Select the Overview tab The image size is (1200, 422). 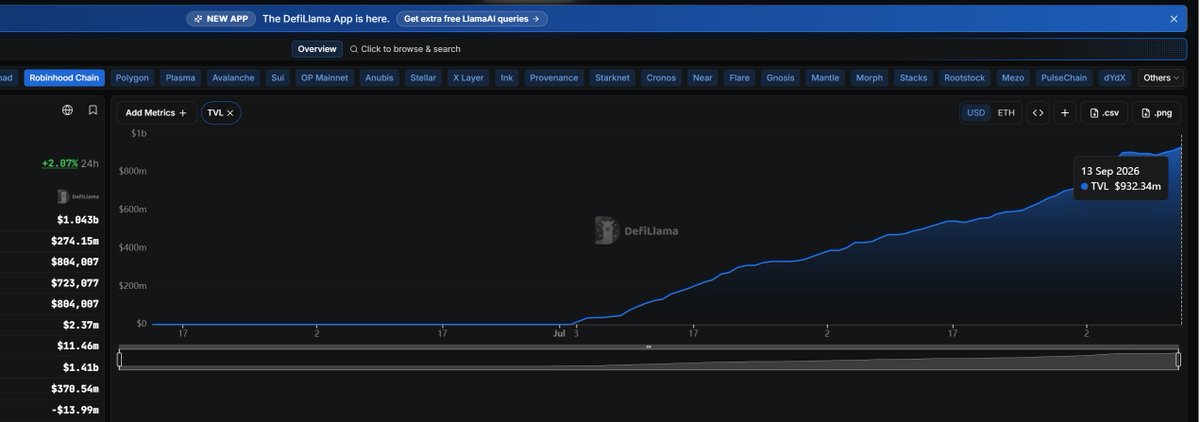317,49
